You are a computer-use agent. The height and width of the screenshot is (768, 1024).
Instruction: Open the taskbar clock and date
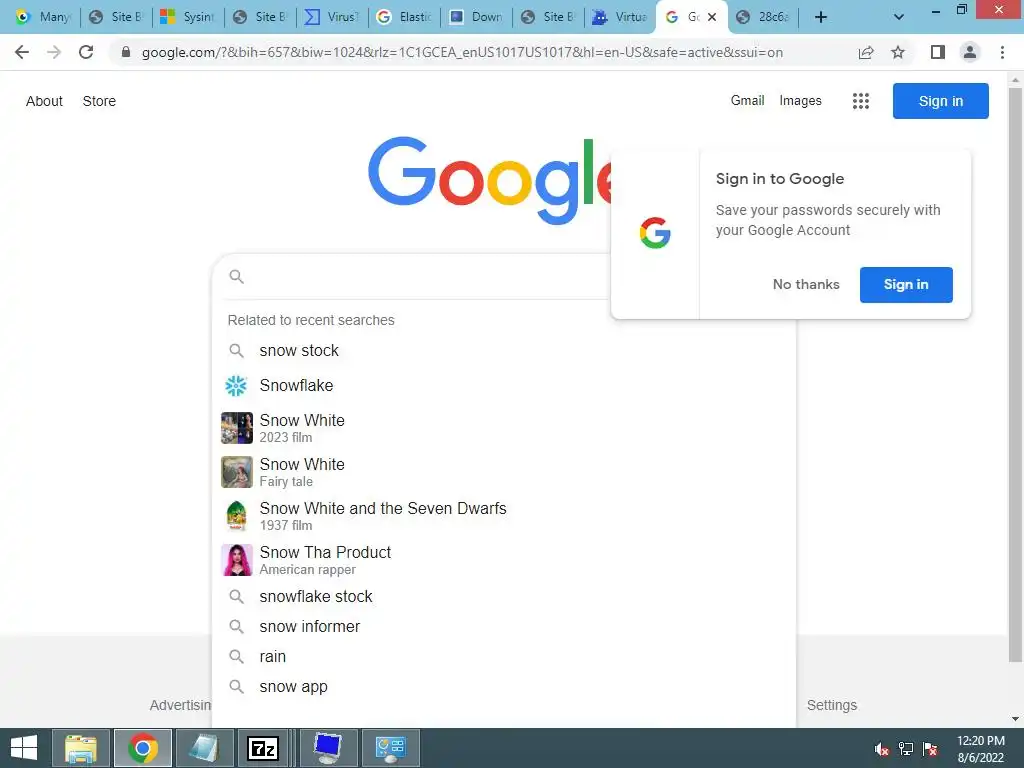click(x=981, y=749)
